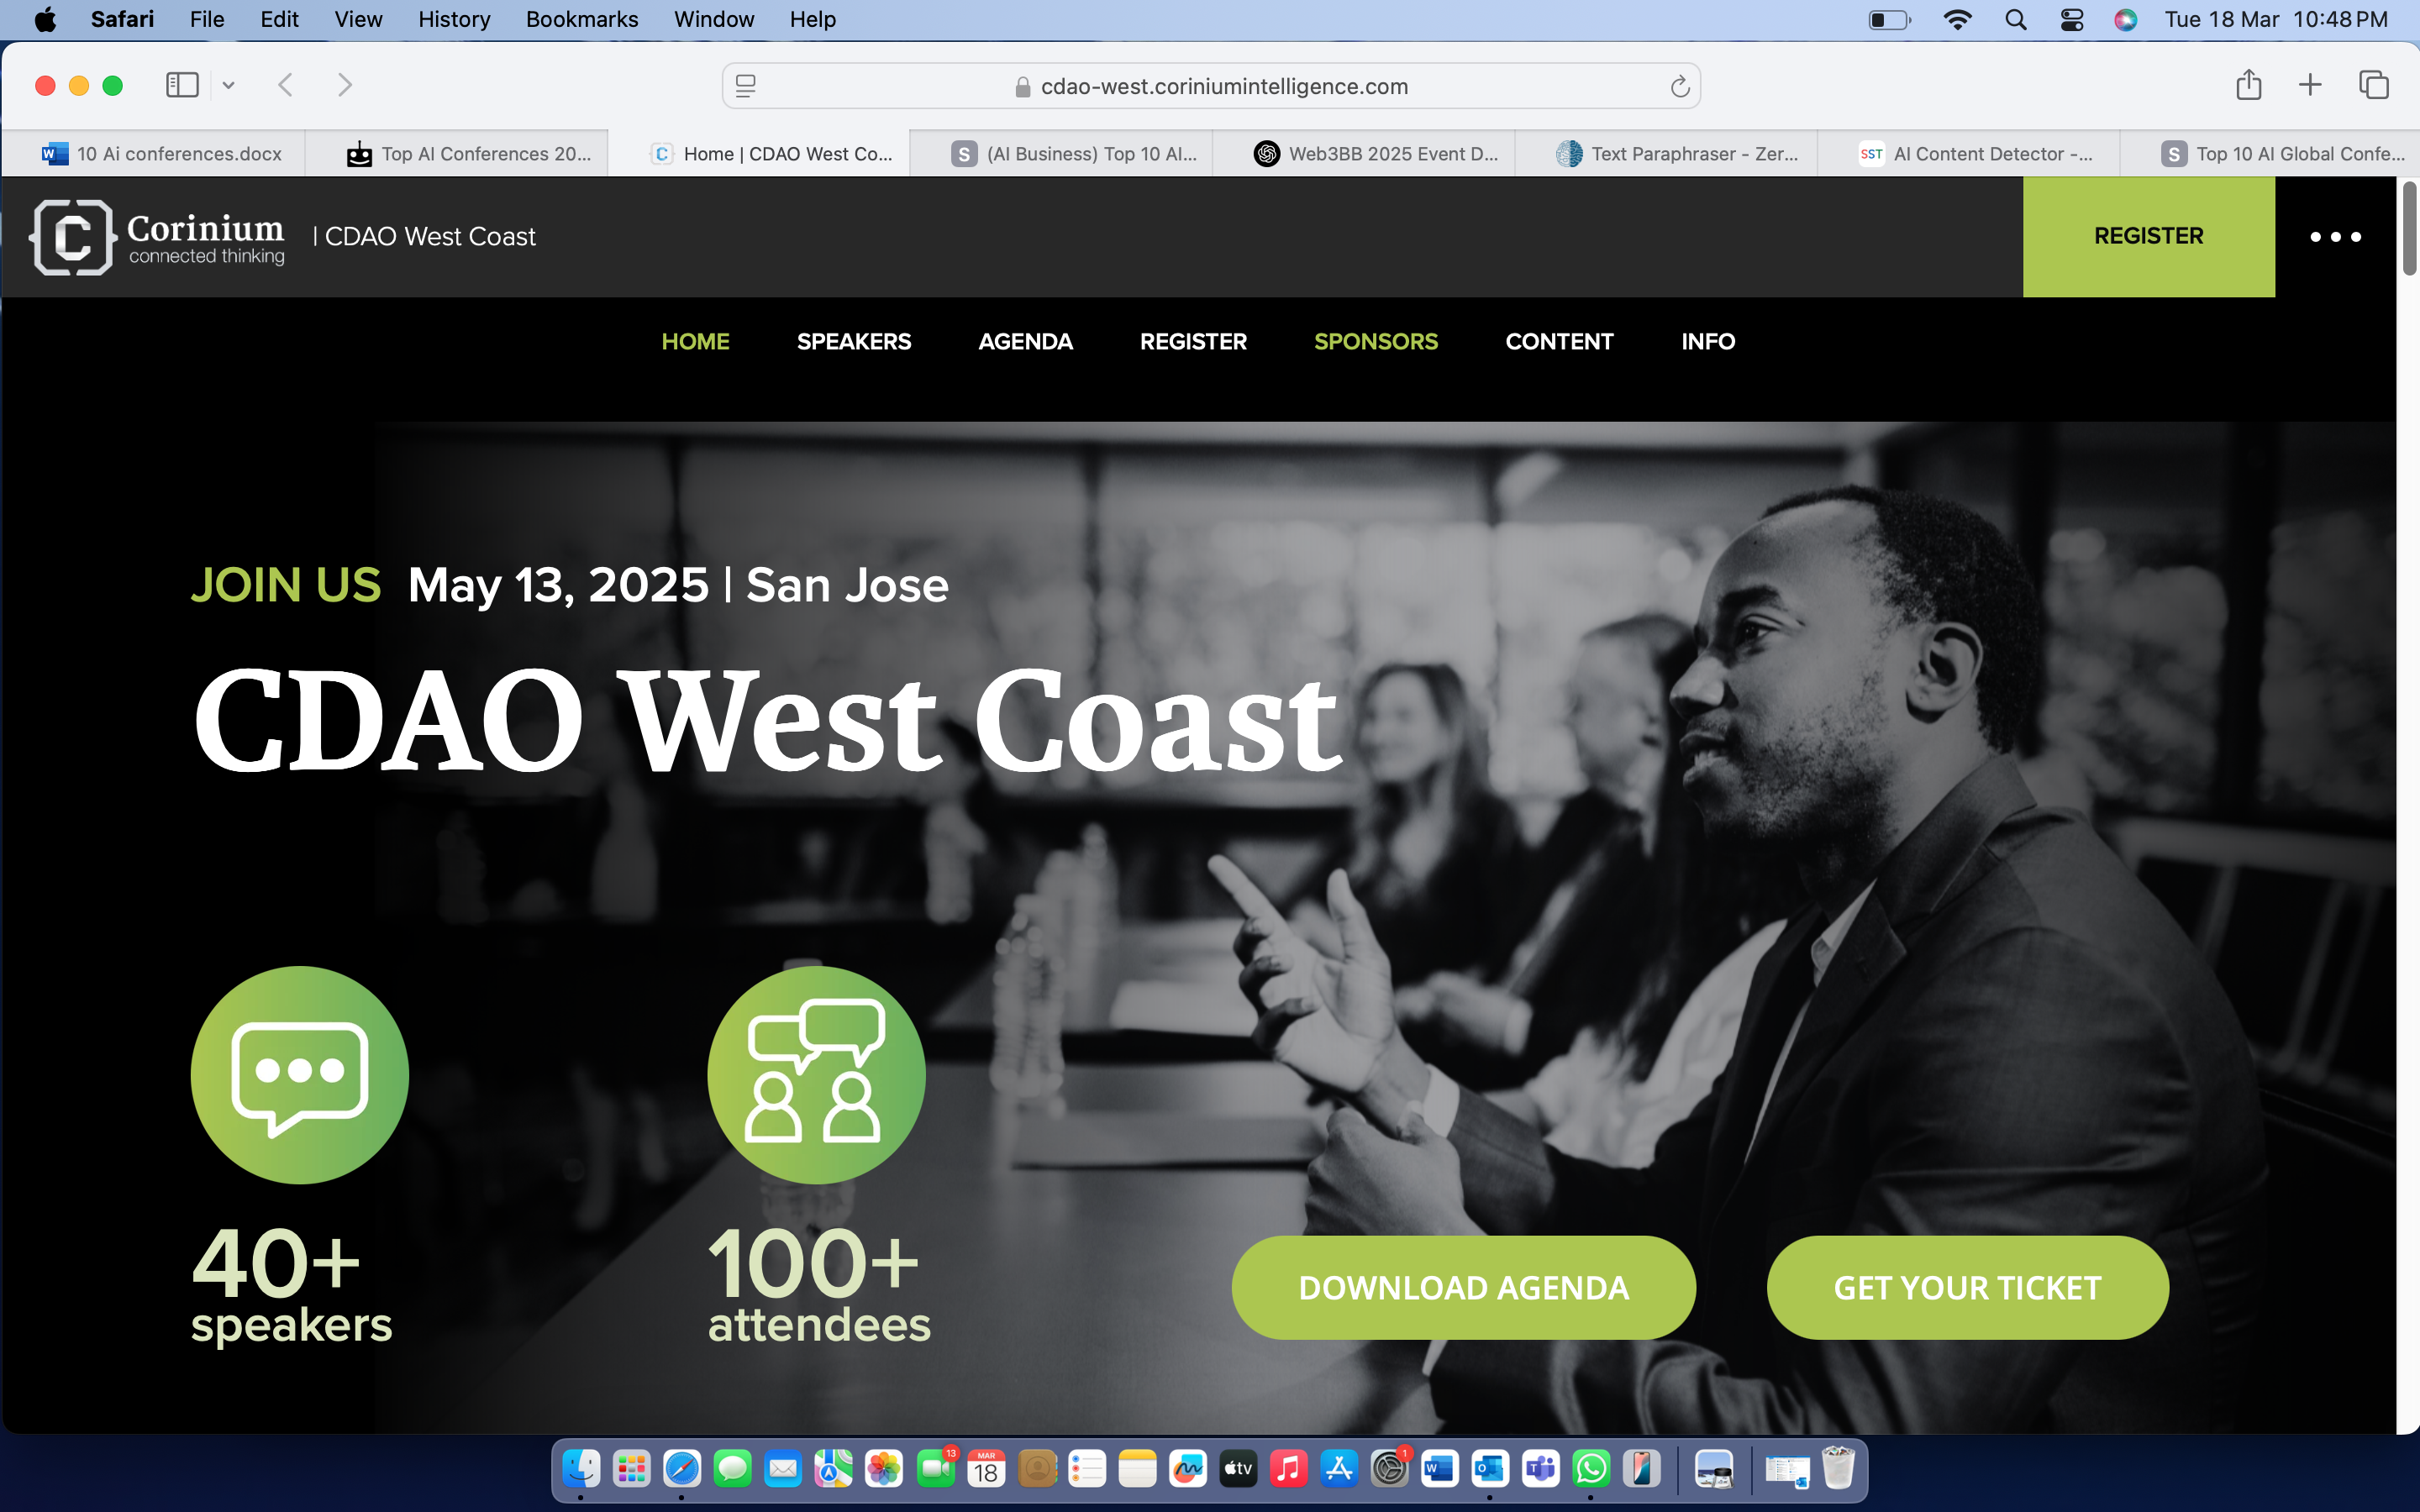Toggle the Safari sidebar icon
The width and height of the screenshot is (2420, 1512).
click(x=182, y=85)
